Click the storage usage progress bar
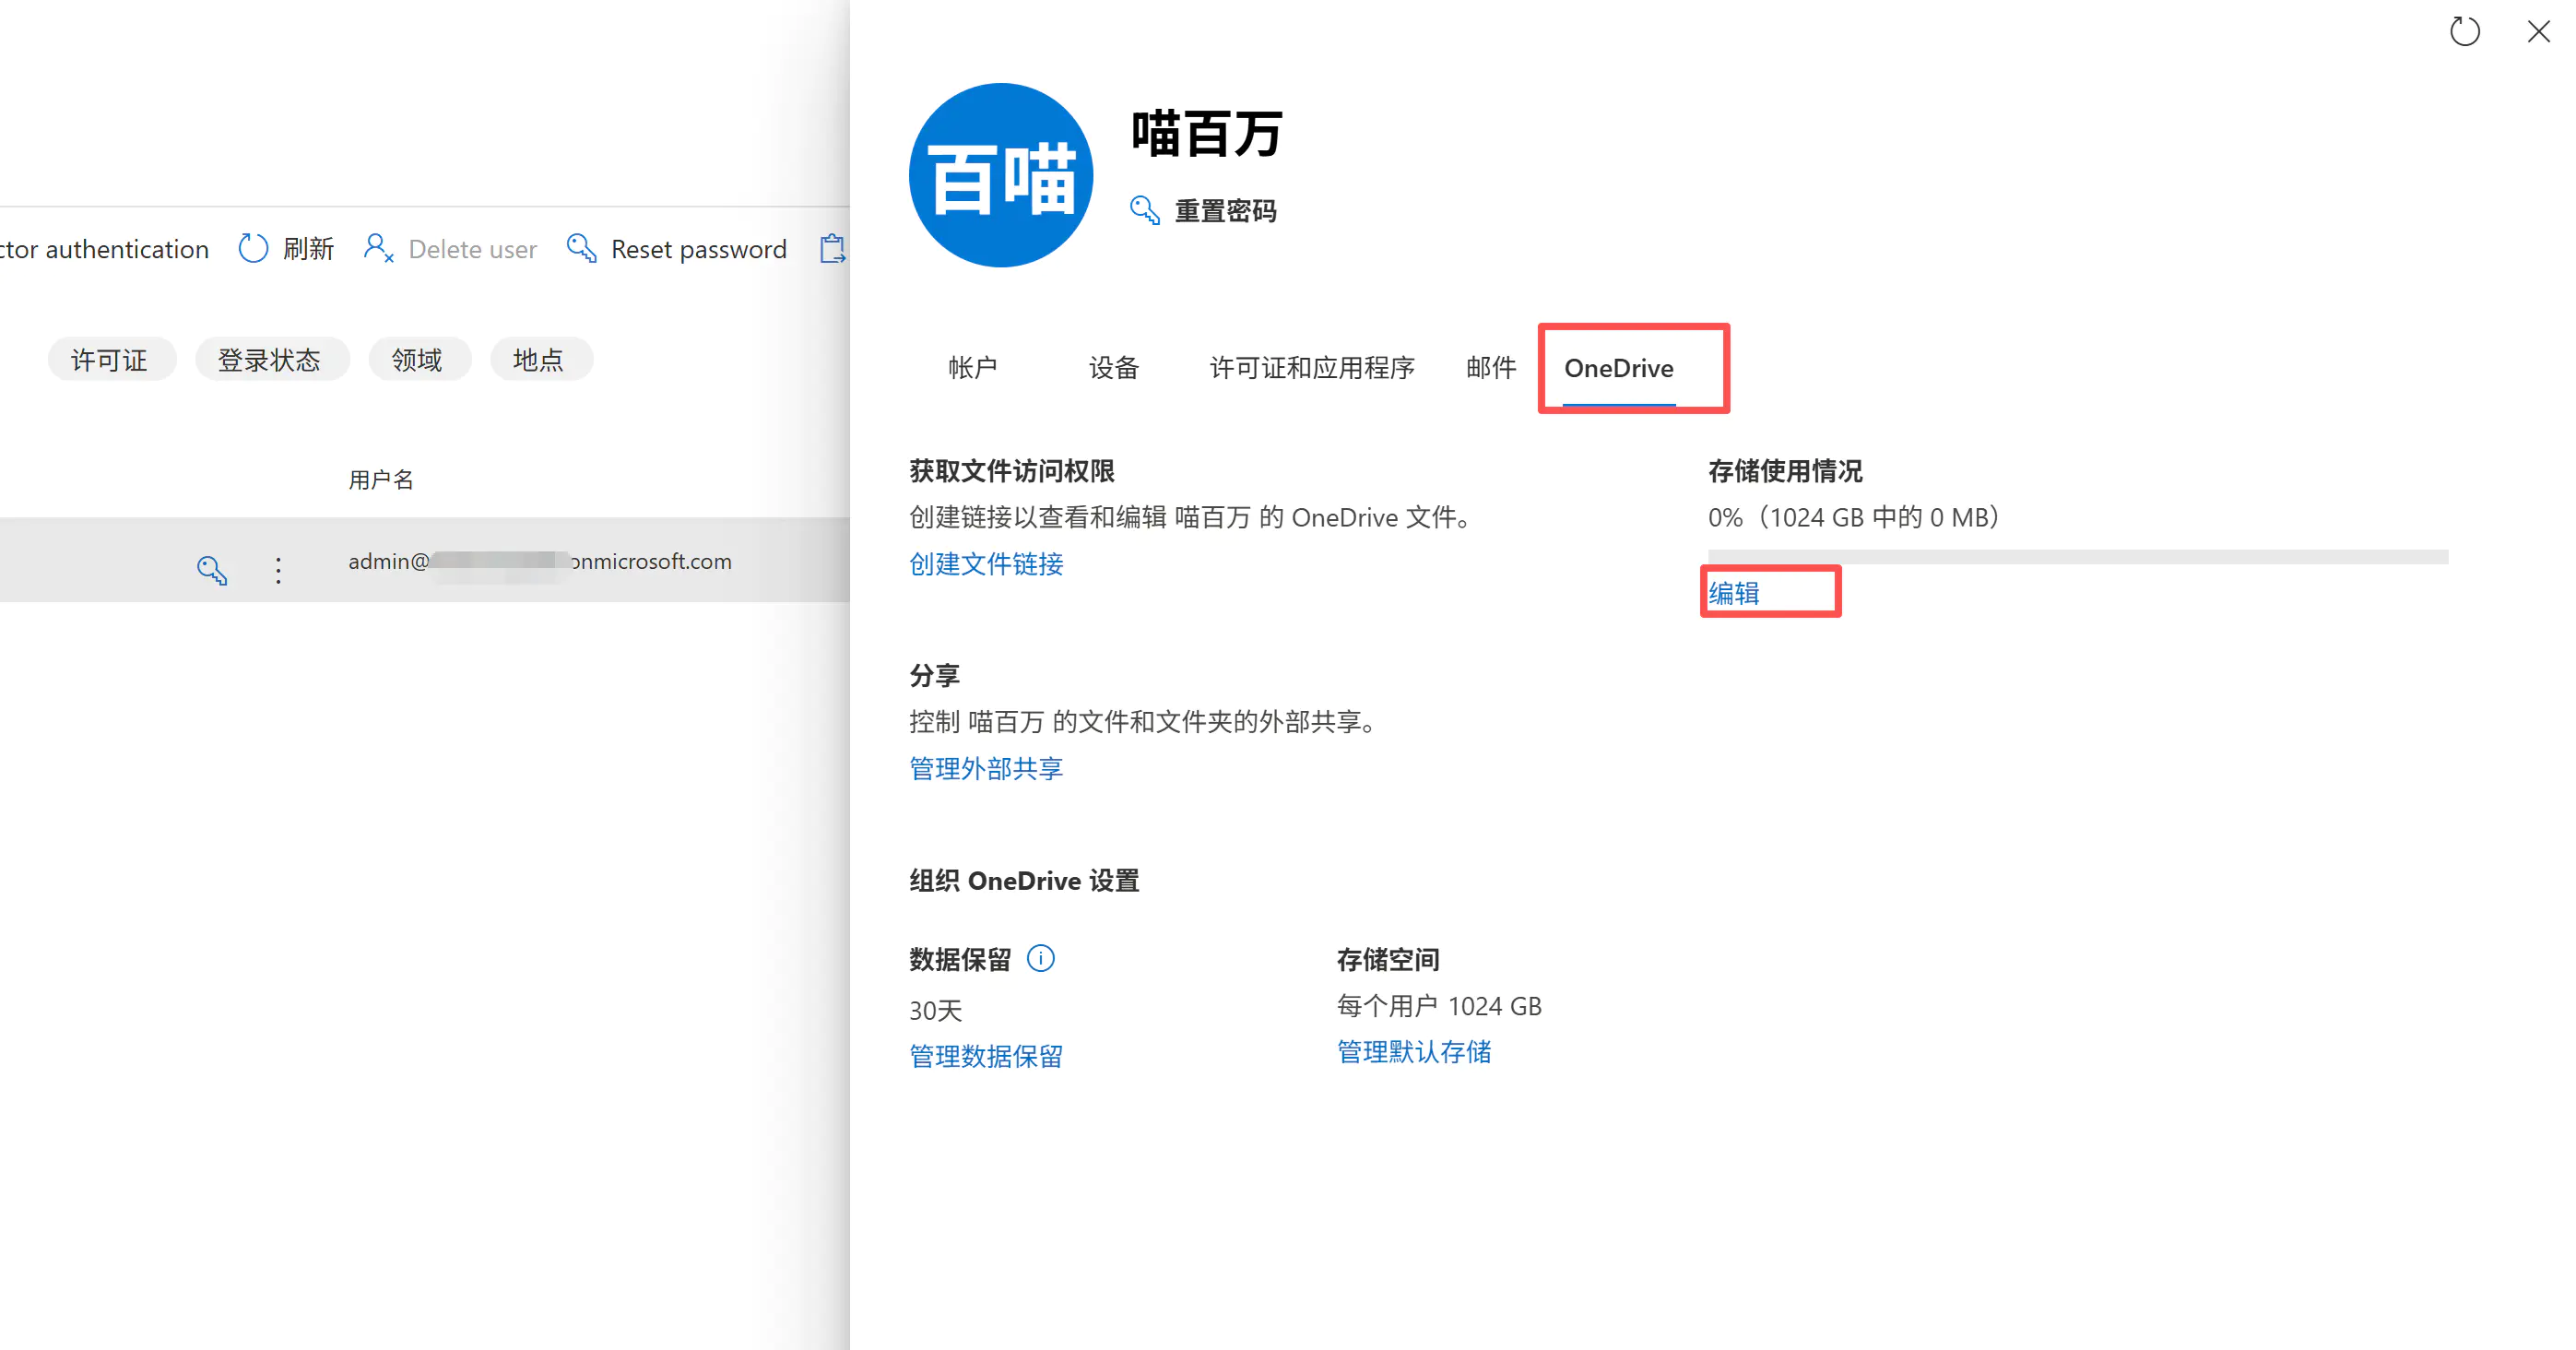The height and width of the screenshot is (1350, 2576). click(x=2077, y=557)
